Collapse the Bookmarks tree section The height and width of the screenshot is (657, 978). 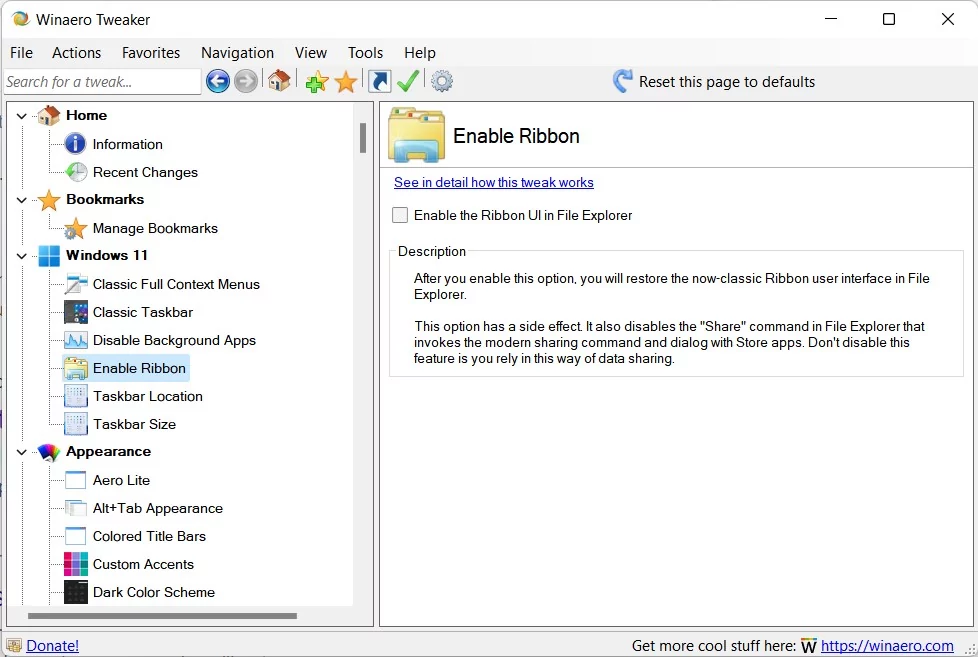coord(22,200)
